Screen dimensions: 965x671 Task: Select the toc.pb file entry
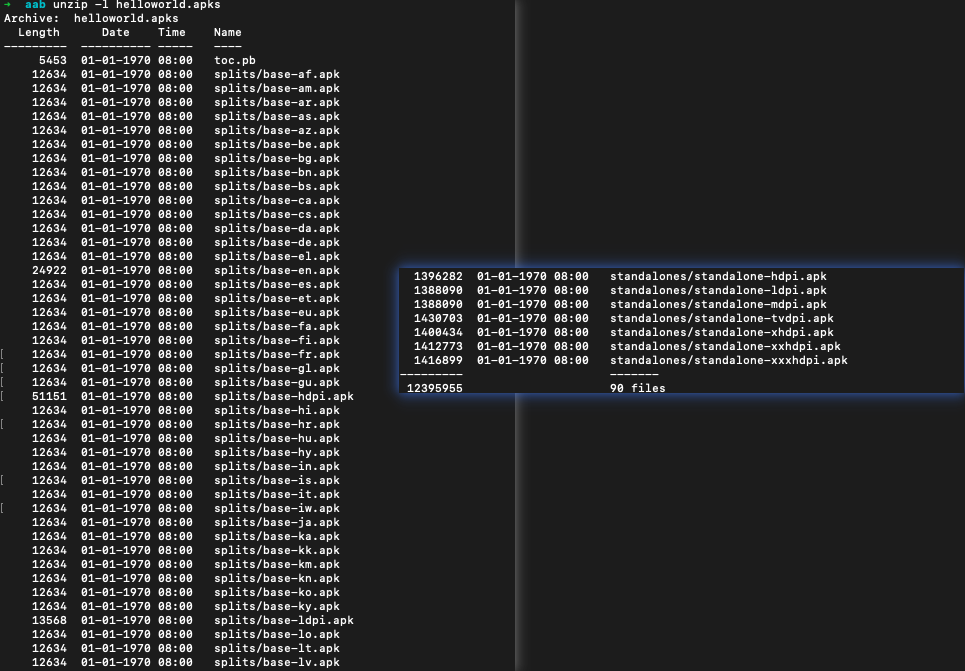(234, 61)
